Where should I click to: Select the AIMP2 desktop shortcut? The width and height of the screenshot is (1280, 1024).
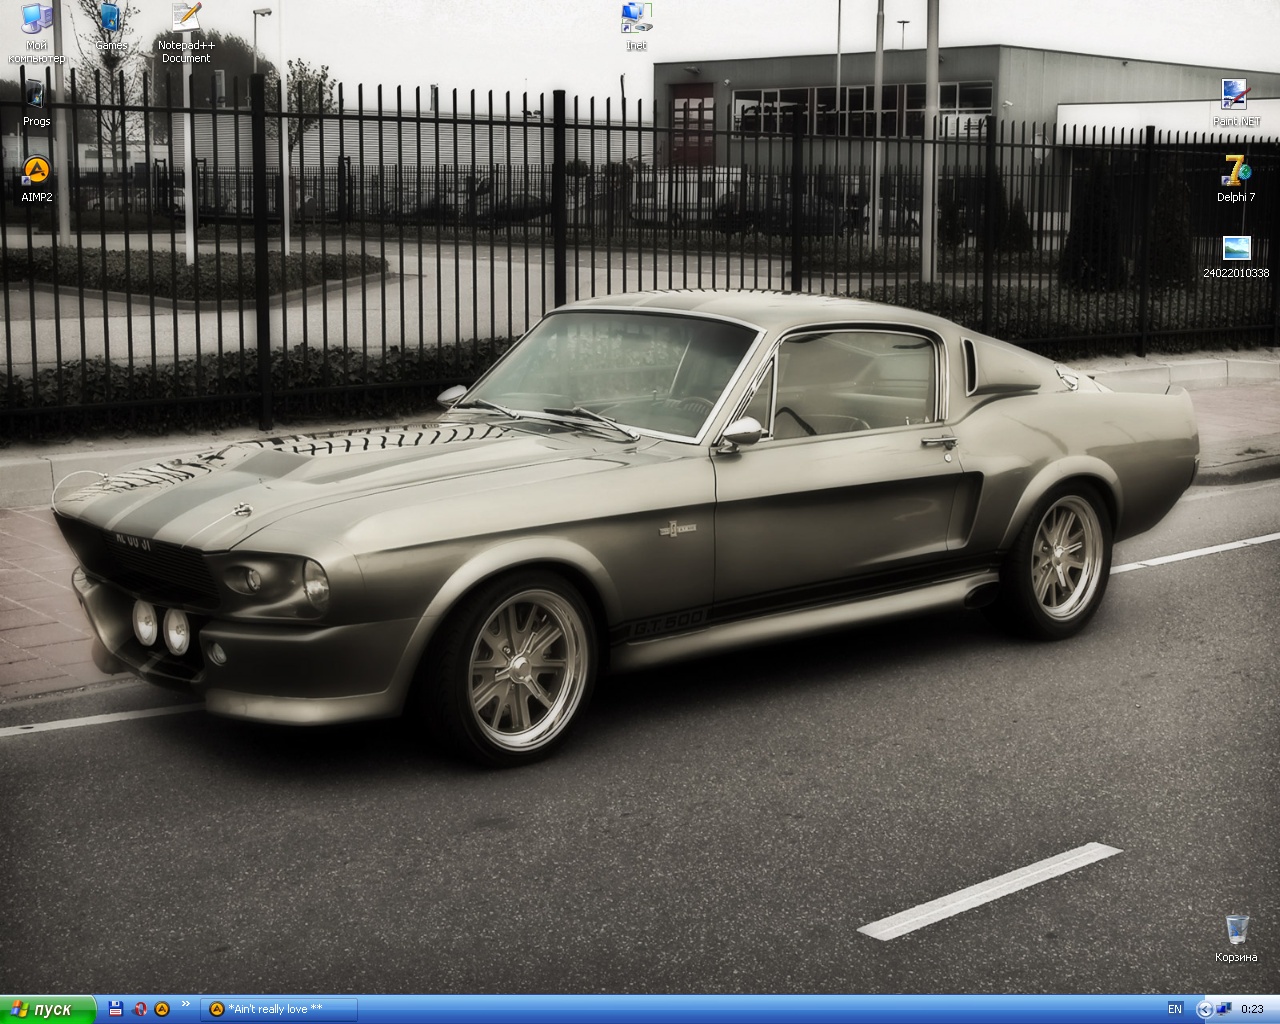36,171
